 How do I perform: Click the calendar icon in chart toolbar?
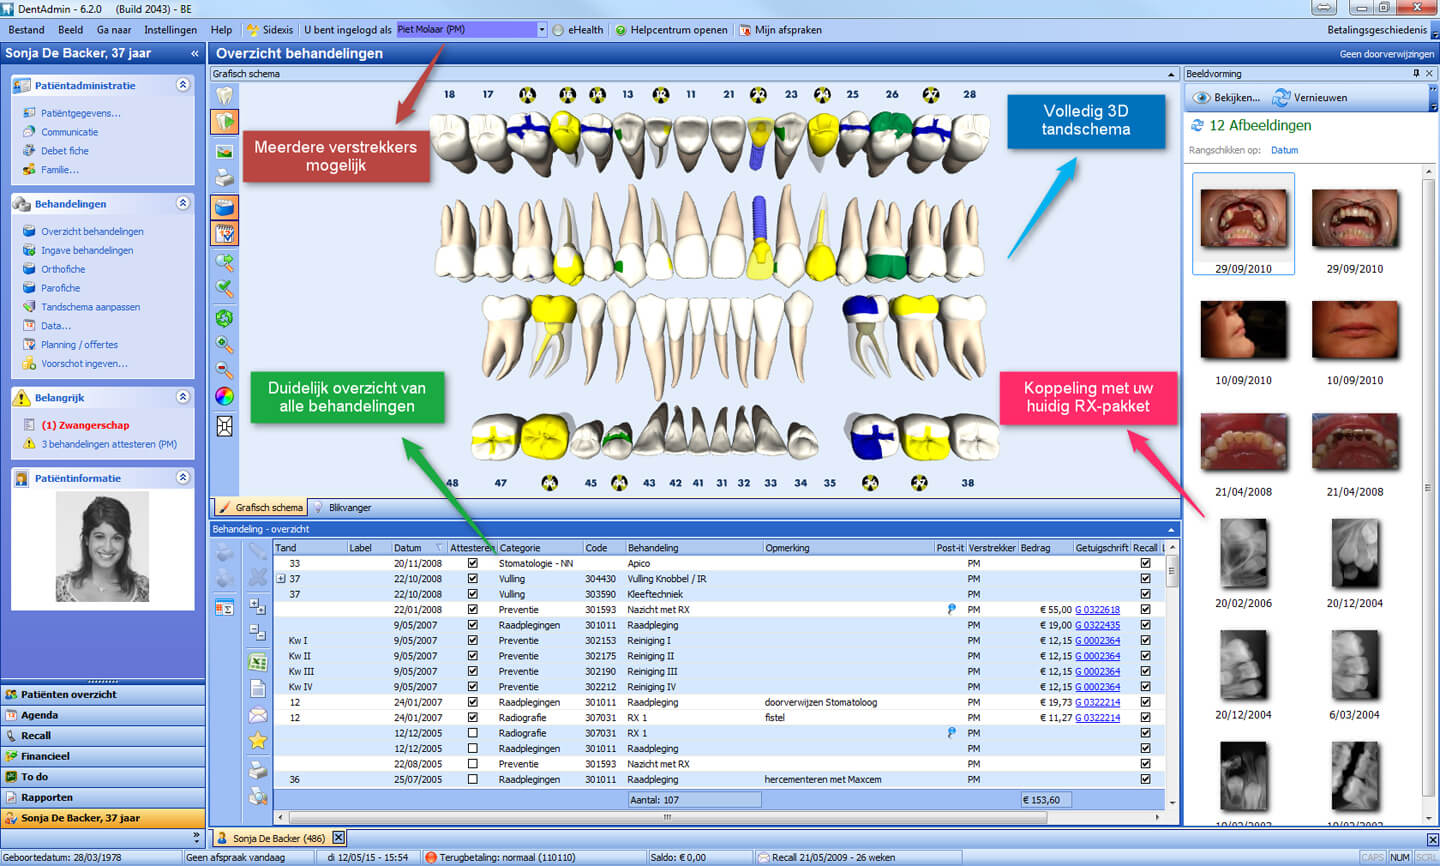coord(224,234)
